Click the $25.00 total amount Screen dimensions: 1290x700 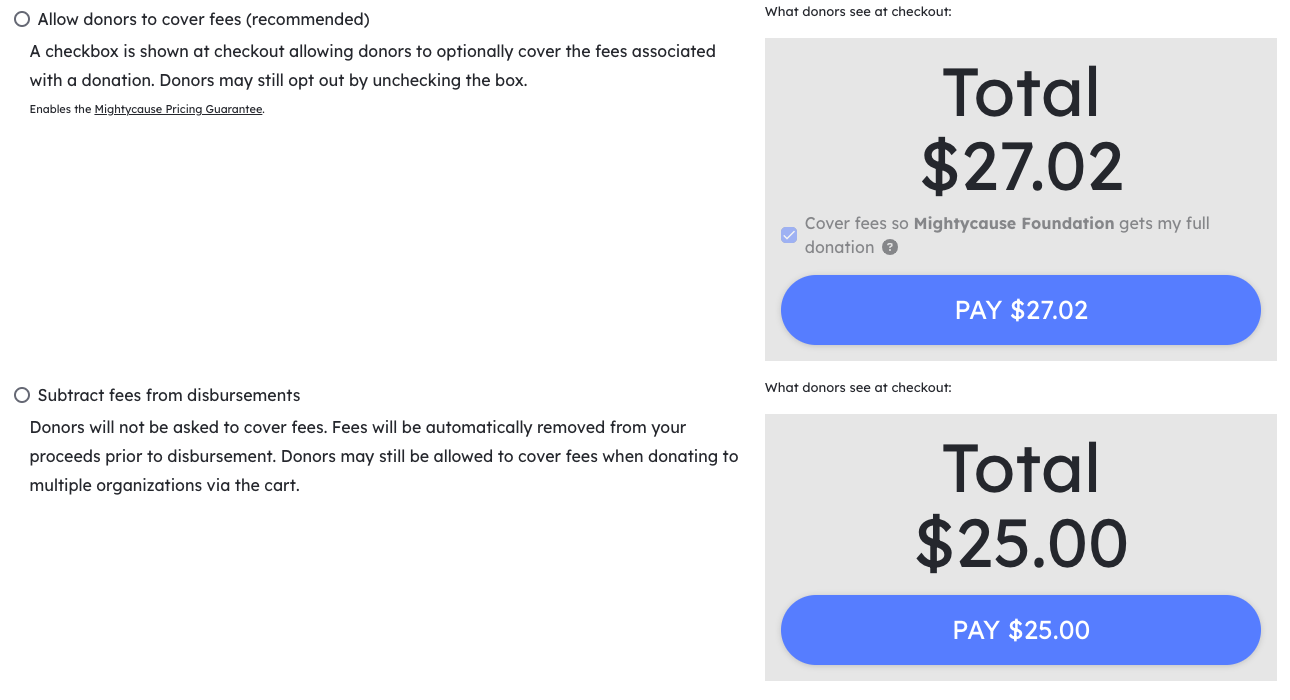(x=1021, y=543)
